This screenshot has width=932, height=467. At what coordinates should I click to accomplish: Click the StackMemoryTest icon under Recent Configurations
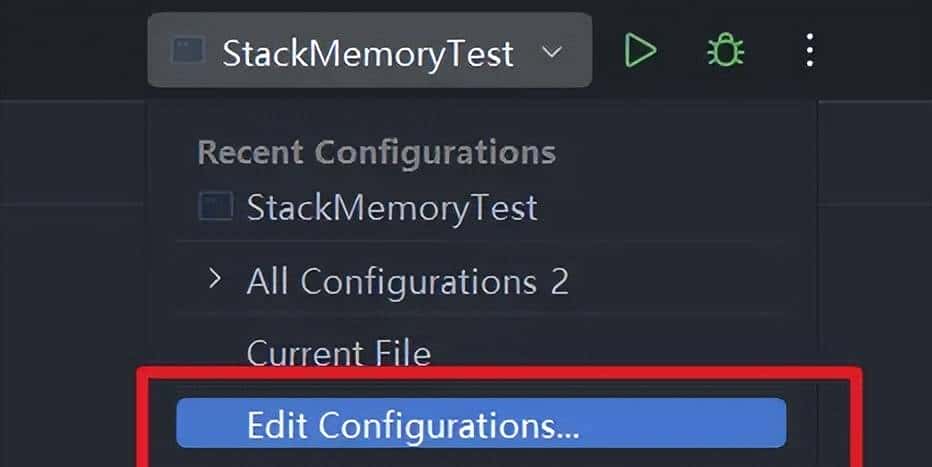[x=216, y=207]
